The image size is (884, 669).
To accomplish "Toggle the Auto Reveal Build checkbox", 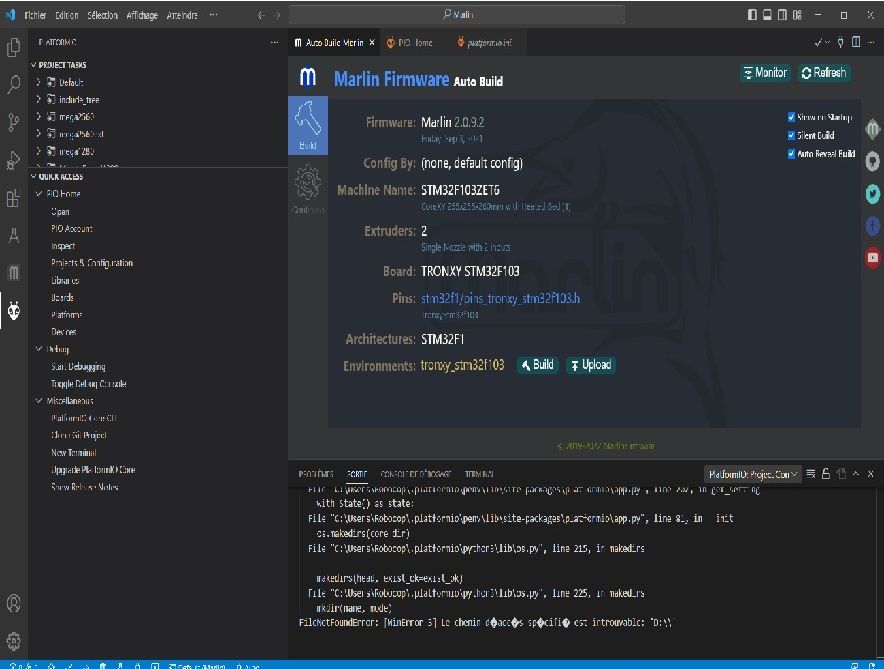I will pyautogui.click(x=791, y=154).
